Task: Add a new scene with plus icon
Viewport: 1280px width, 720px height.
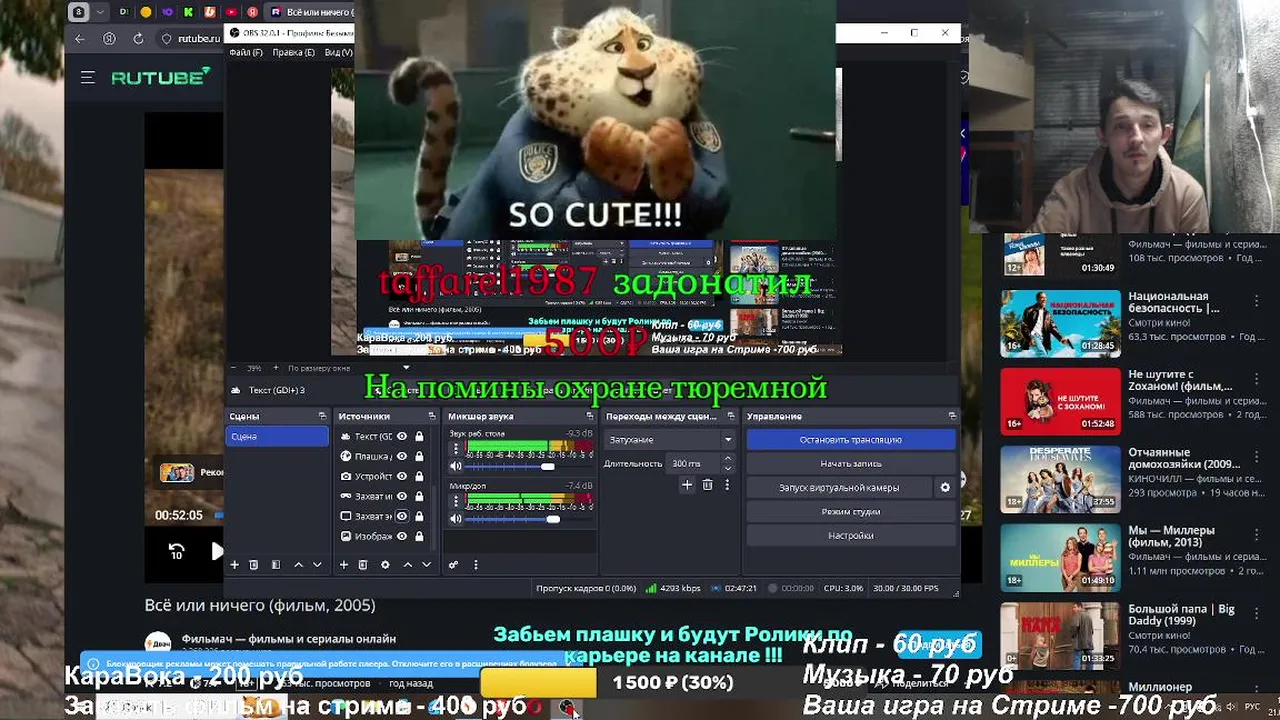Action: [x=235, y=565]
